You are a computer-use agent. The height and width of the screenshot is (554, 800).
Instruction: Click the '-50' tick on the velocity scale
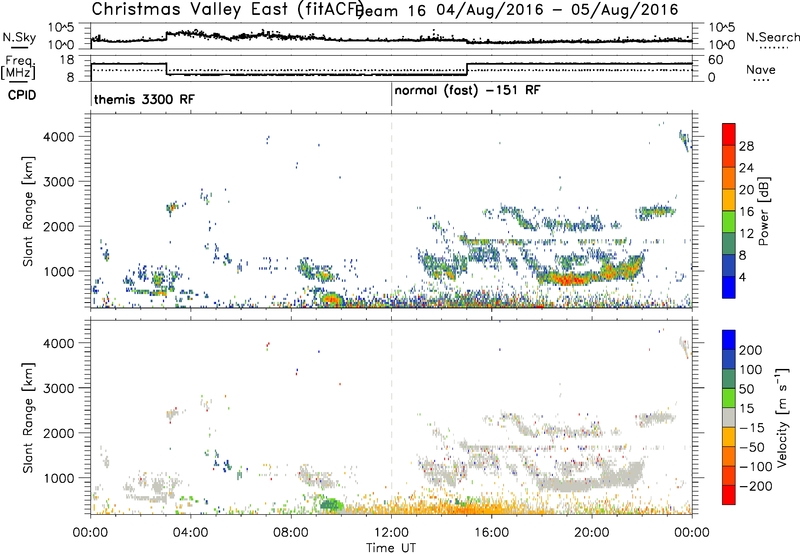pyautogui.click(x=752, y=447)
